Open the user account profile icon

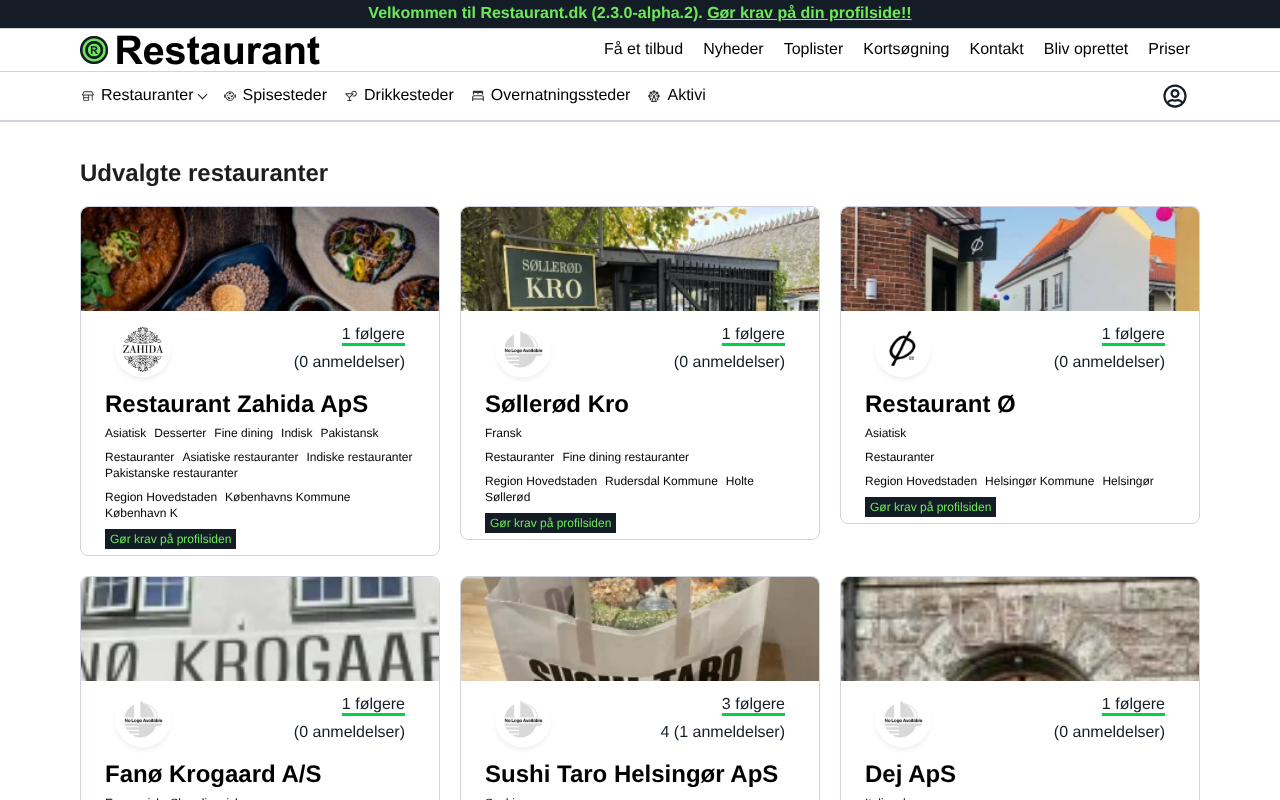coord(1175,96)
